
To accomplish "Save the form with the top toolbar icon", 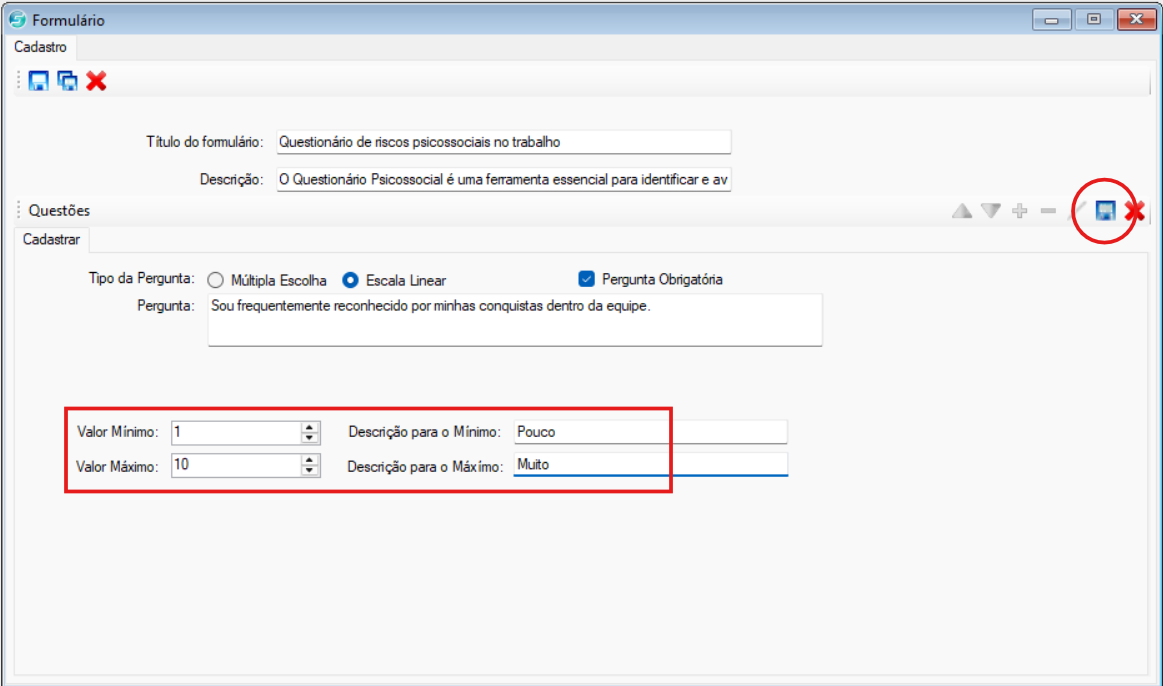I will [39, 81].
